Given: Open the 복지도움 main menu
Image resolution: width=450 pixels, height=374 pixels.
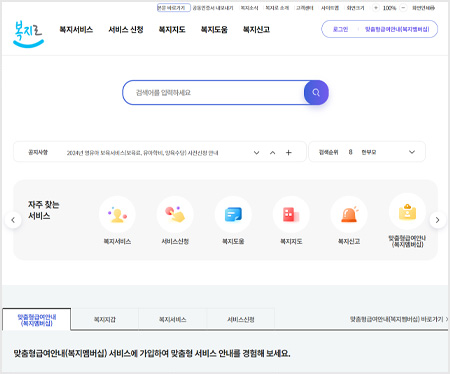Looking at the screenshot, I should point(214,29).
